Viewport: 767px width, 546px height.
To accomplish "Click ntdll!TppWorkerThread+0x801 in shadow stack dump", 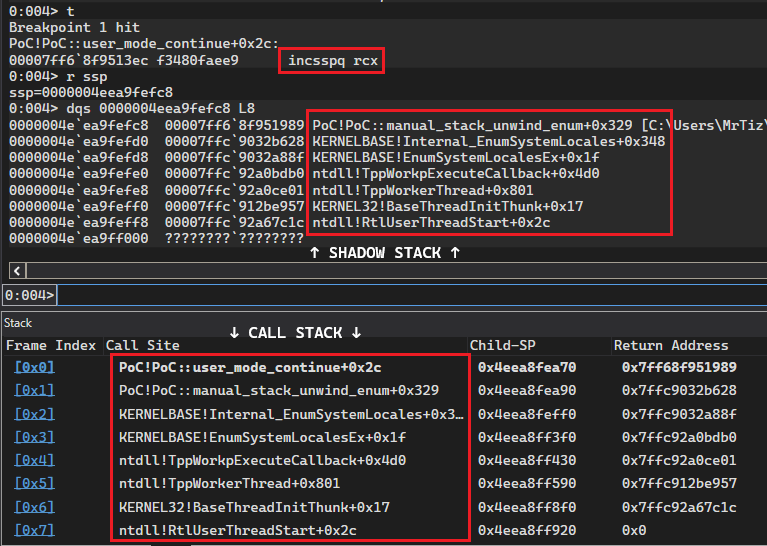I will [x=423, y=190].
